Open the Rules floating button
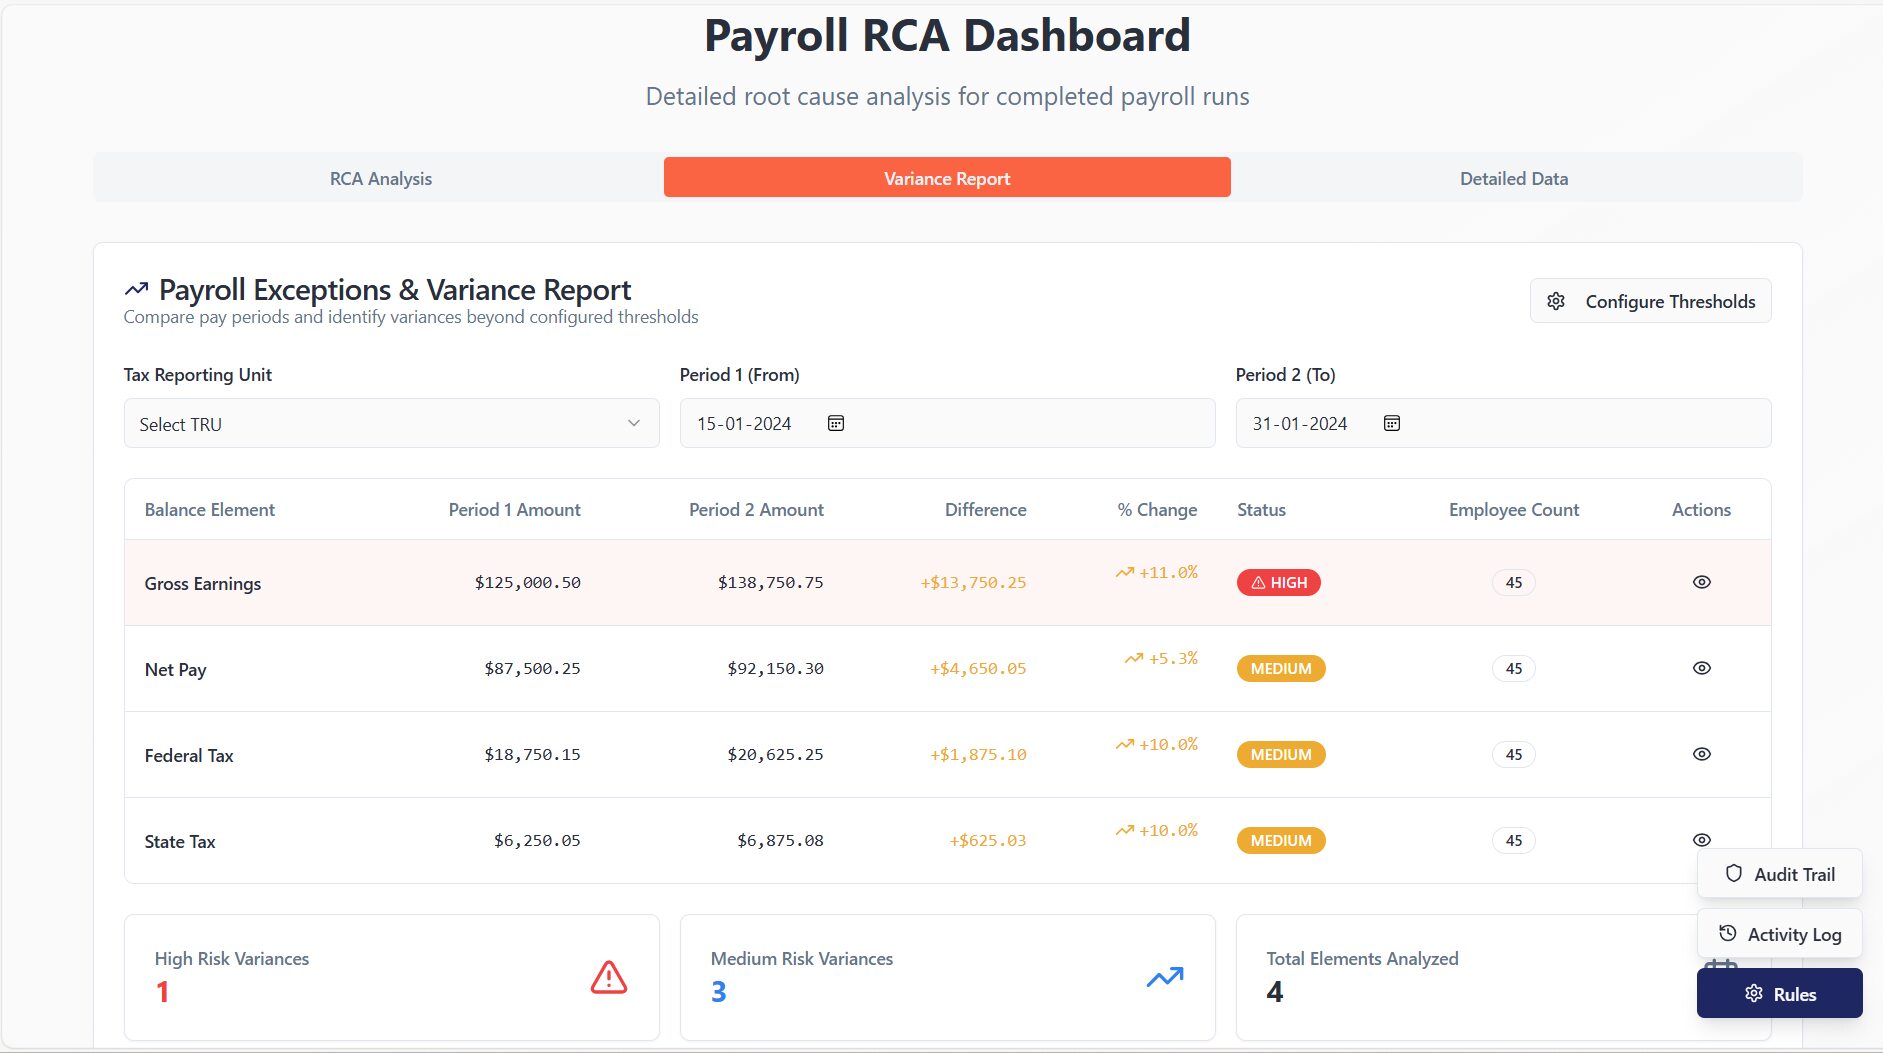1883x1053 pixels. click(1779, 993)
